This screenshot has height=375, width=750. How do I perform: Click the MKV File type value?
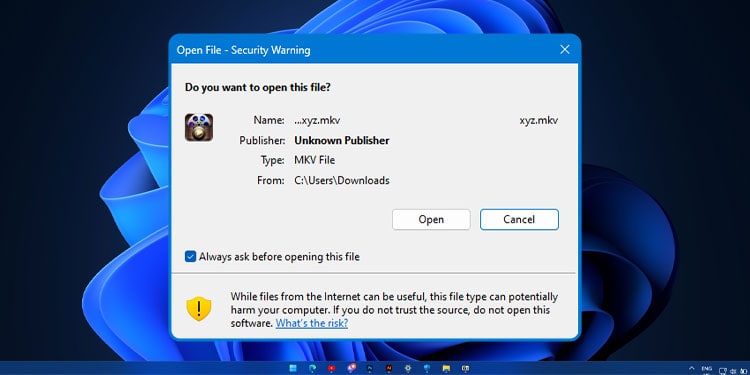315,160
